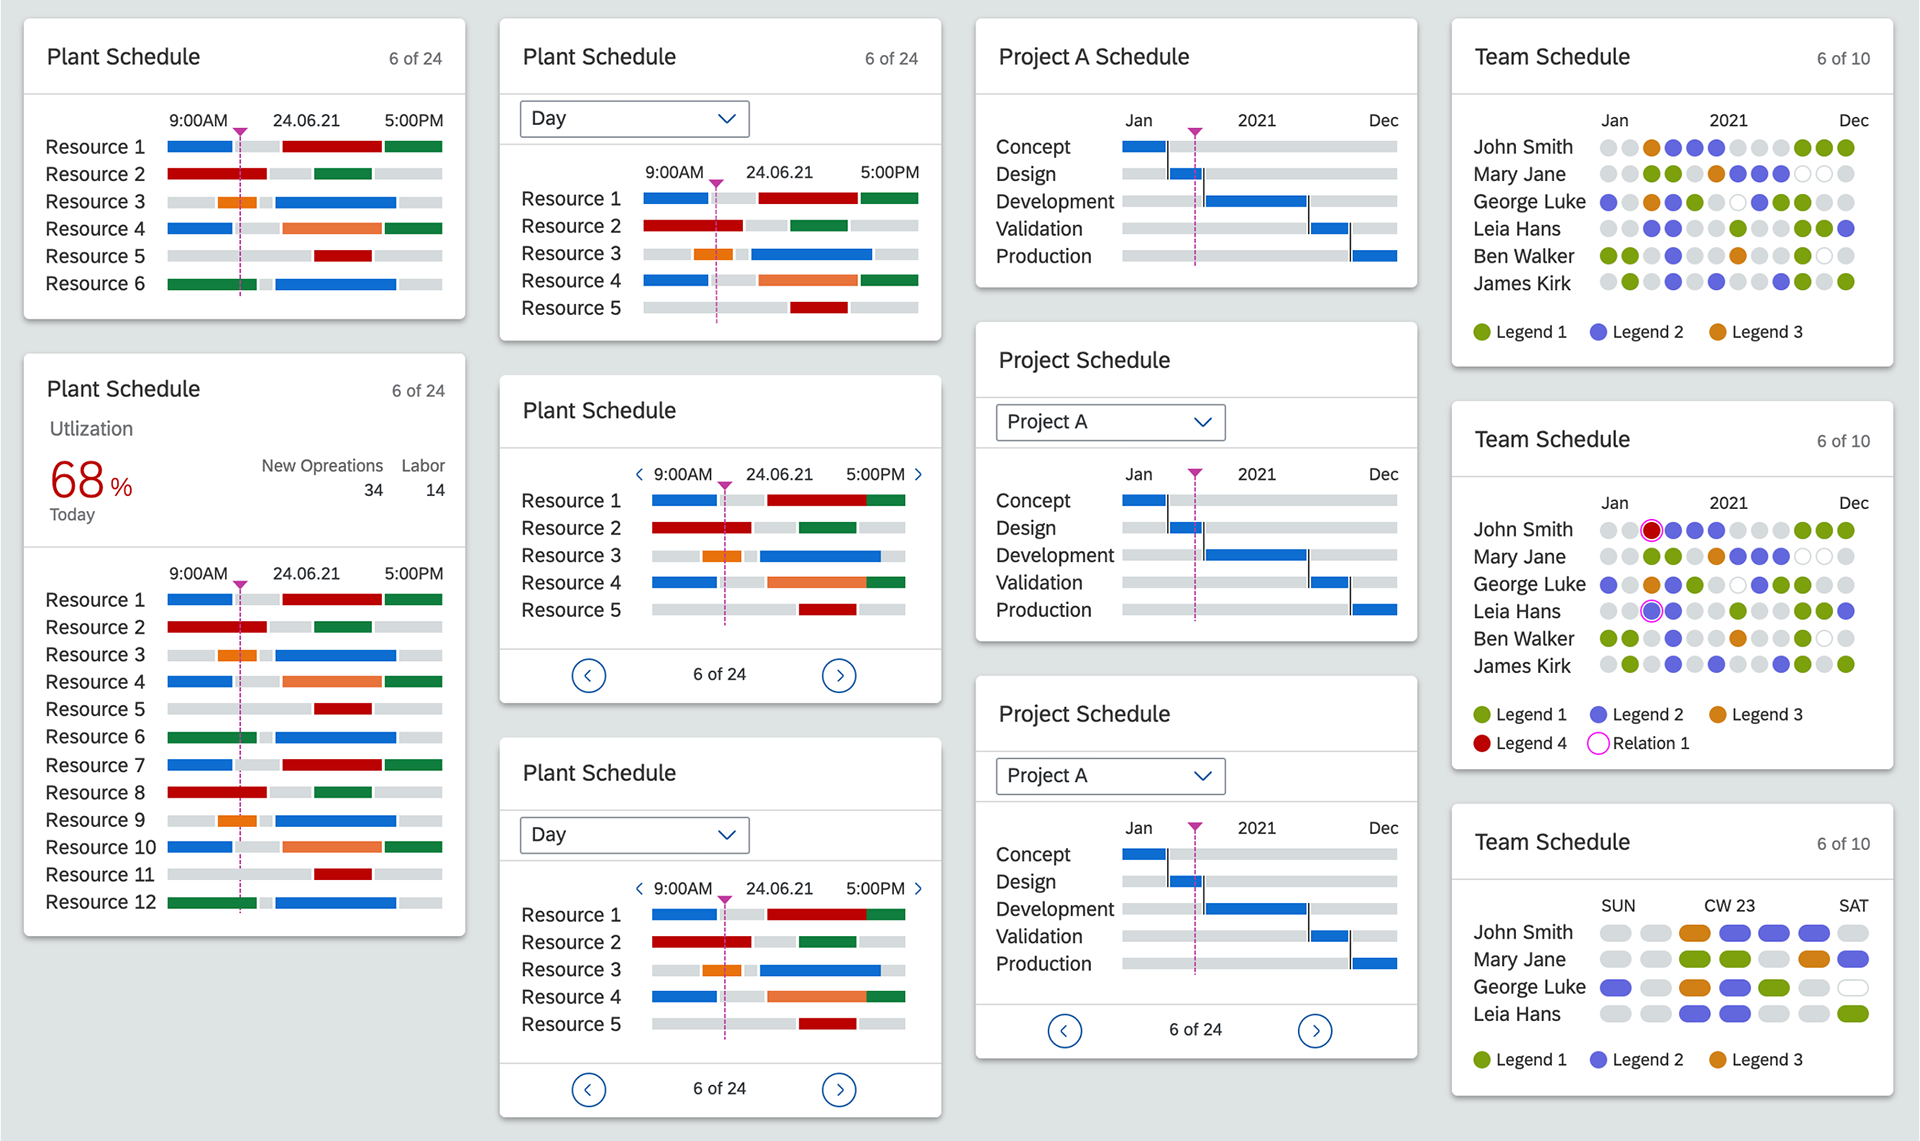Select the Project A Schedule card title
This screenshot has width=1920, height=1141.
(x=1093, y=57)
